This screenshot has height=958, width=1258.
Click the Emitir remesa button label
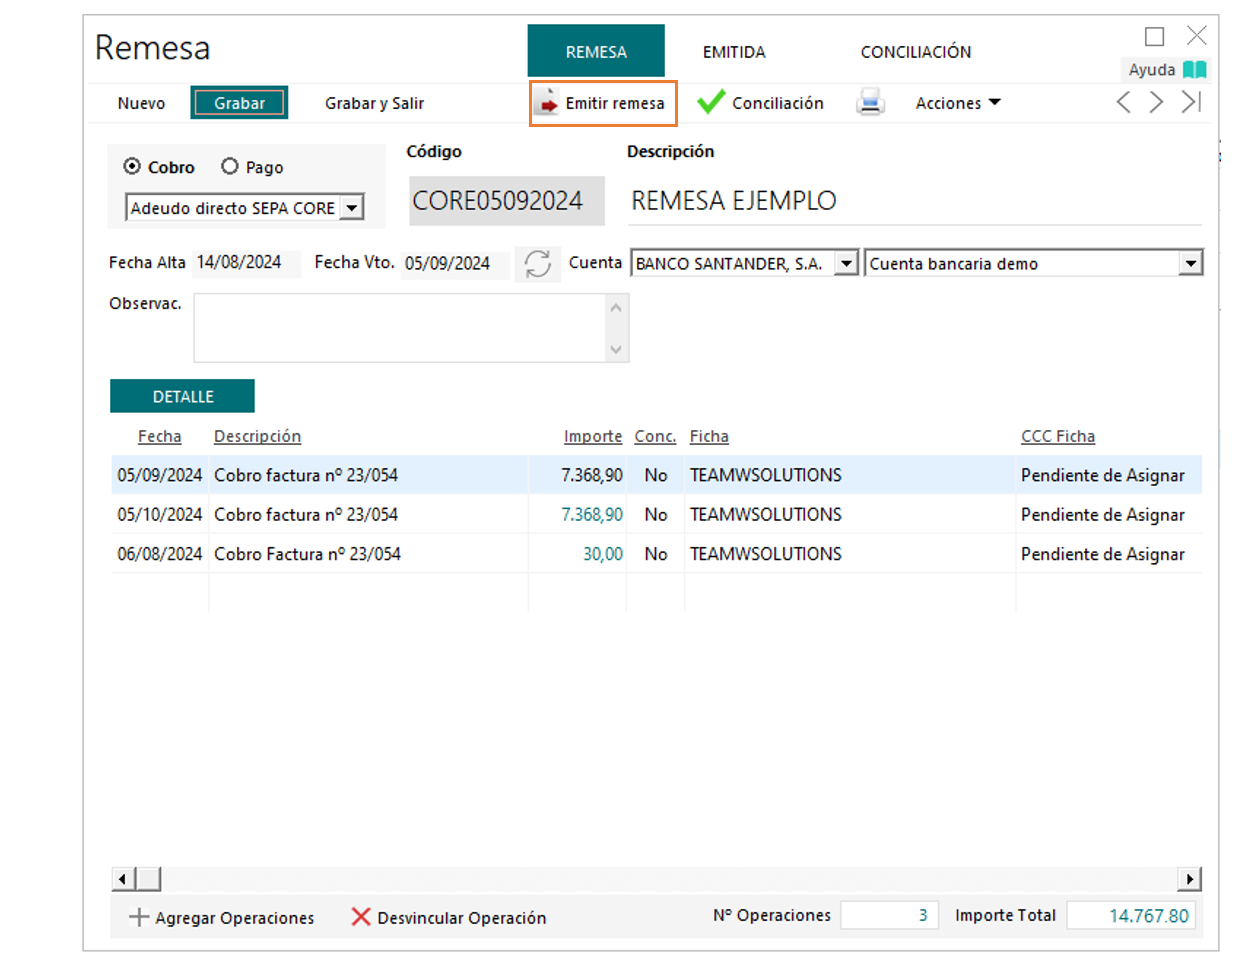tap(615, 103)
